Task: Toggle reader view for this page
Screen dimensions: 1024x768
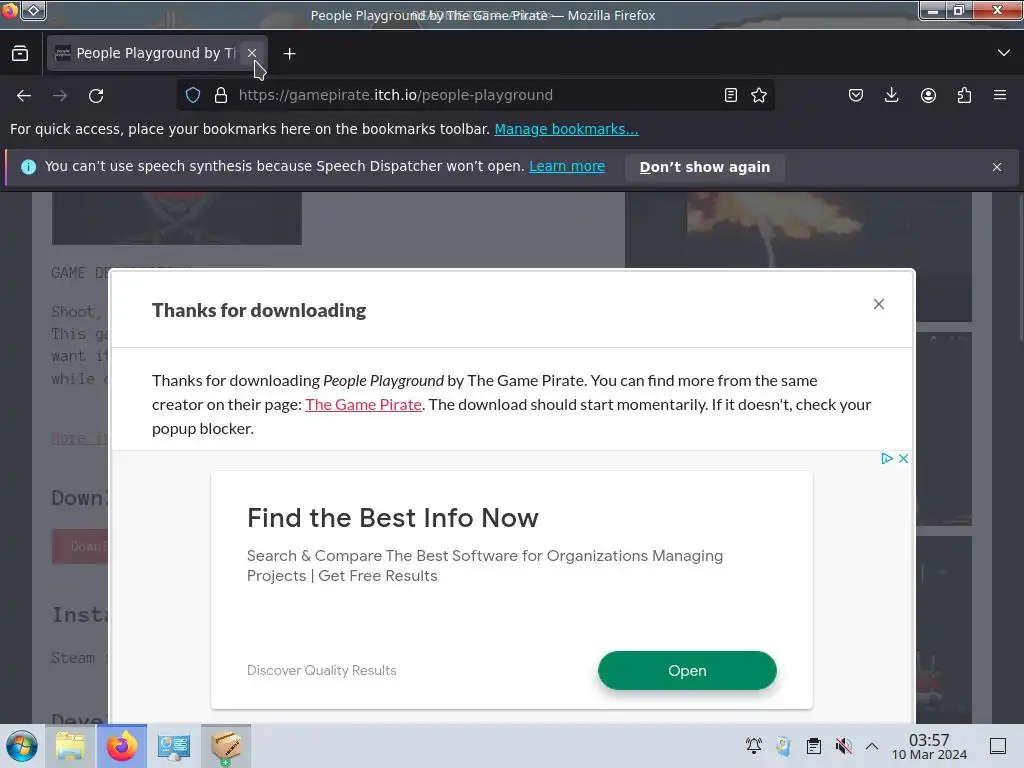Action: click(x=731, y=95)
